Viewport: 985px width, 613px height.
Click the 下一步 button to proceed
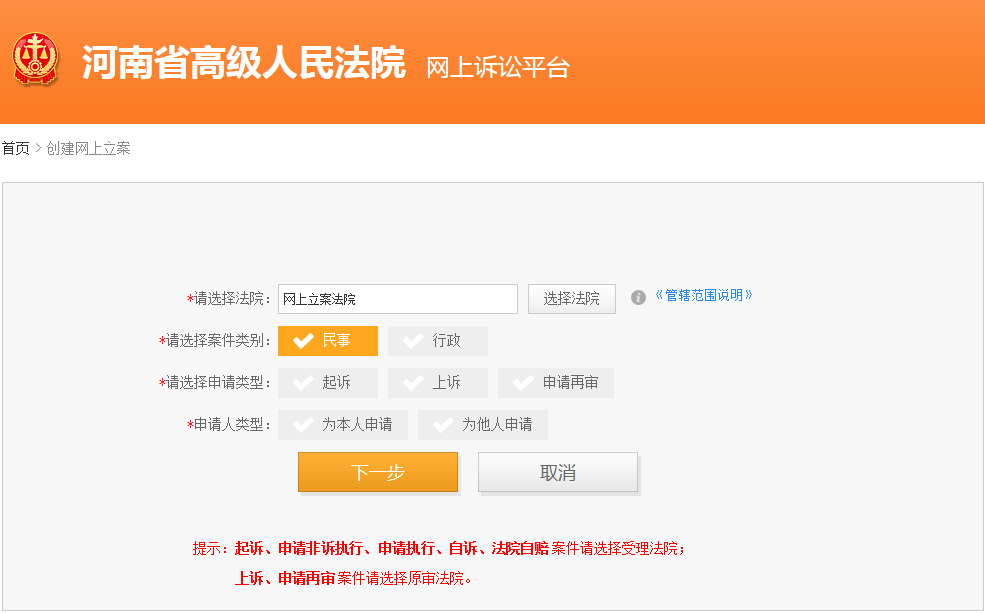click(x=377, y=471)
